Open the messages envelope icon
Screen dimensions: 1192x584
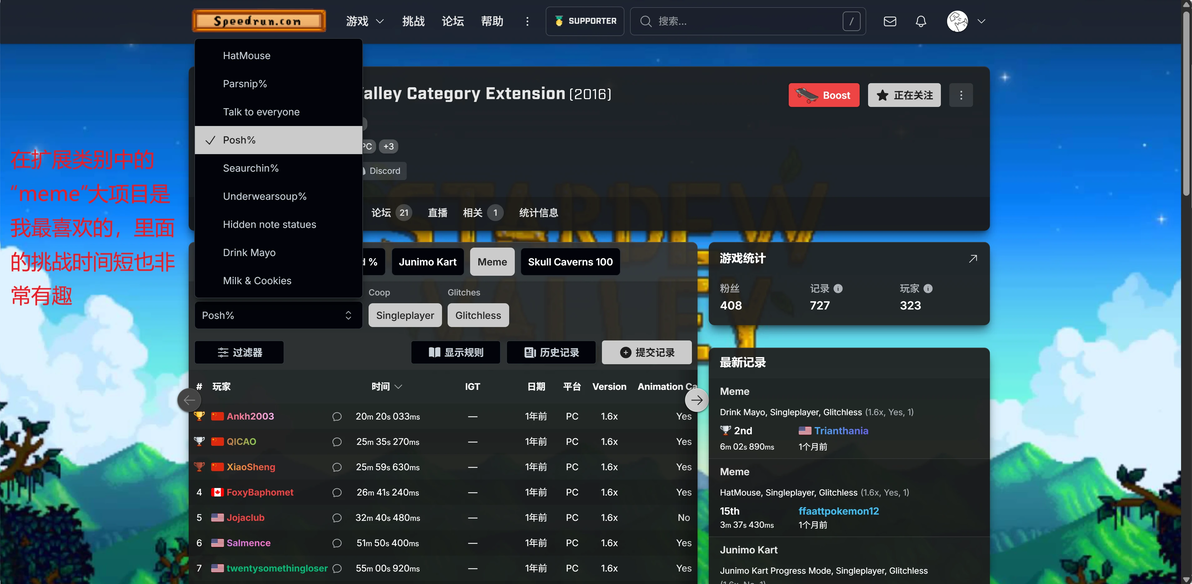click(889, 21)
